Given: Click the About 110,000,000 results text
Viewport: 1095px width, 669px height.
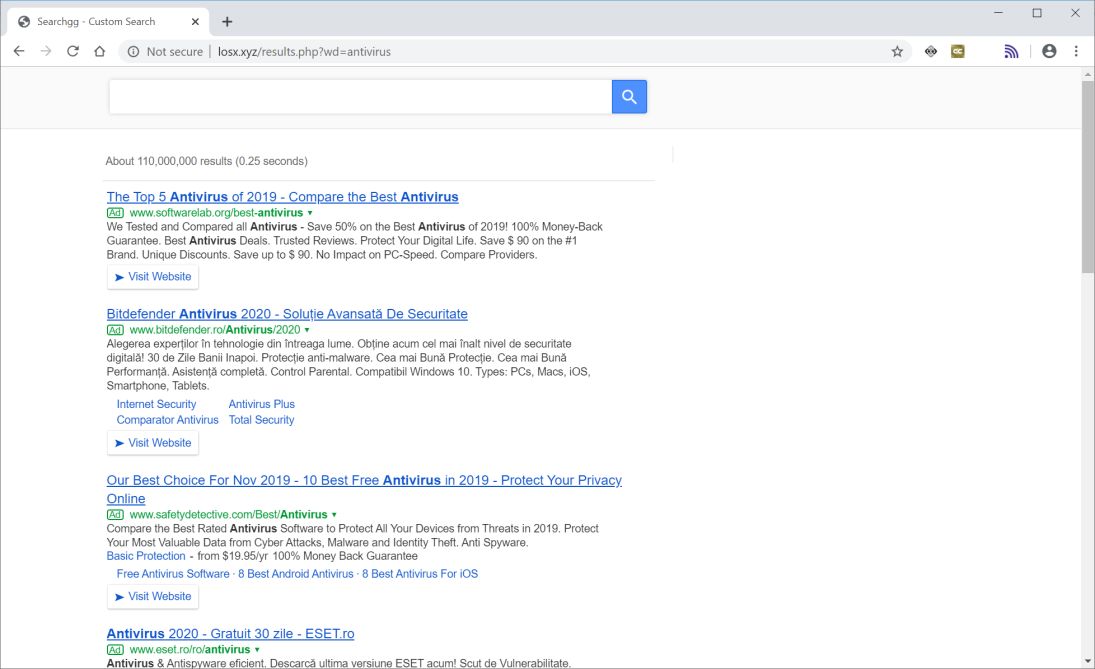Looking at the screenshot, I should pos(207,161).
